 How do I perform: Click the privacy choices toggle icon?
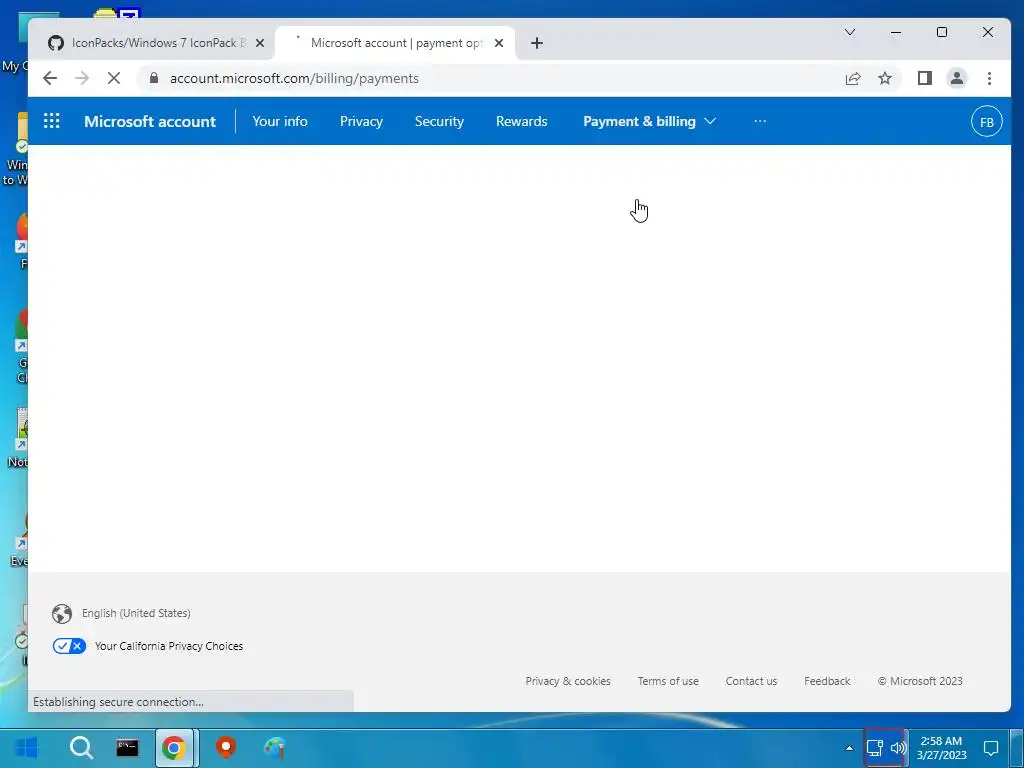coord(69,646)
